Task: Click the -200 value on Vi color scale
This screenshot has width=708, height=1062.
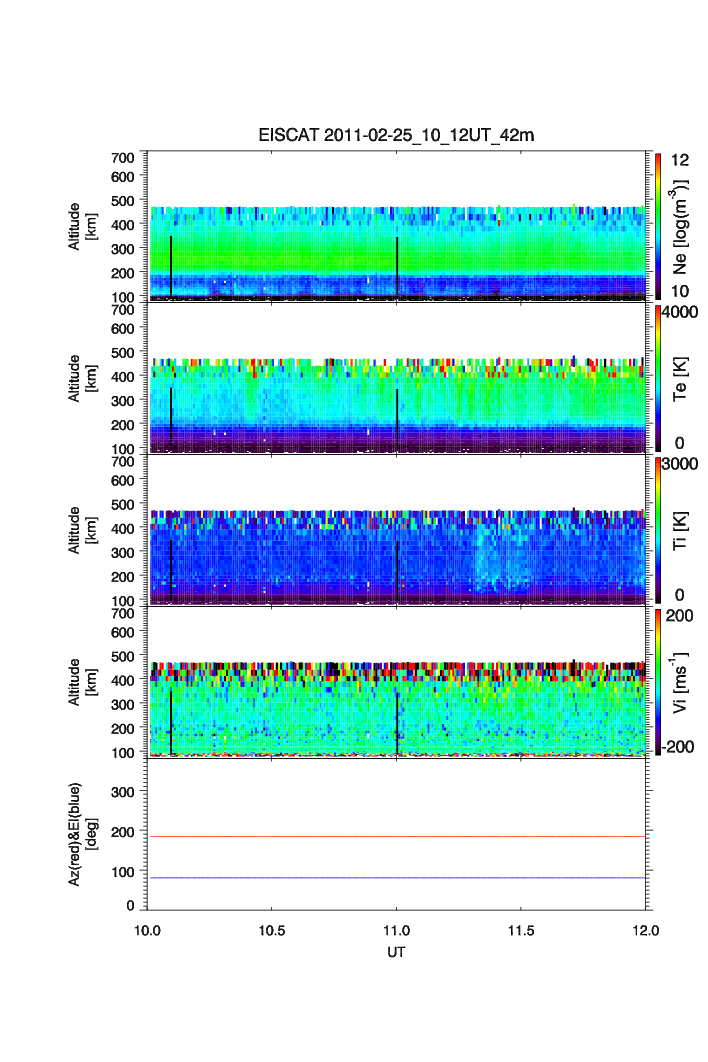Action: 678,746
